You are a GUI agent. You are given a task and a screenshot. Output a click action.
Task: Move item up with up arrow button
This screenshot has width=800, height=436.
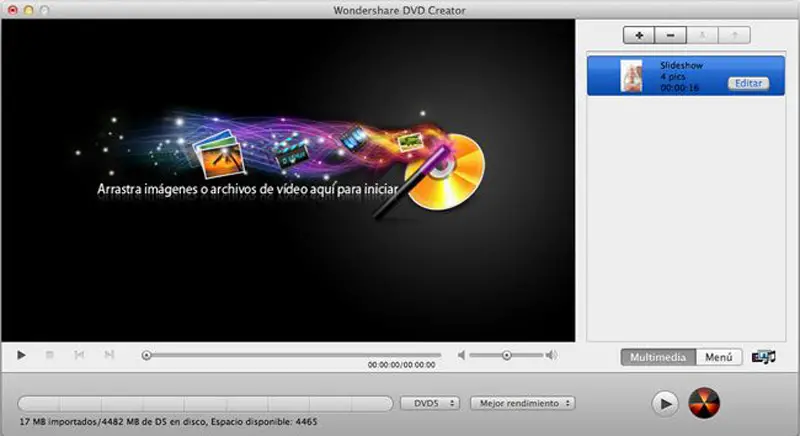tap(734, 35)
